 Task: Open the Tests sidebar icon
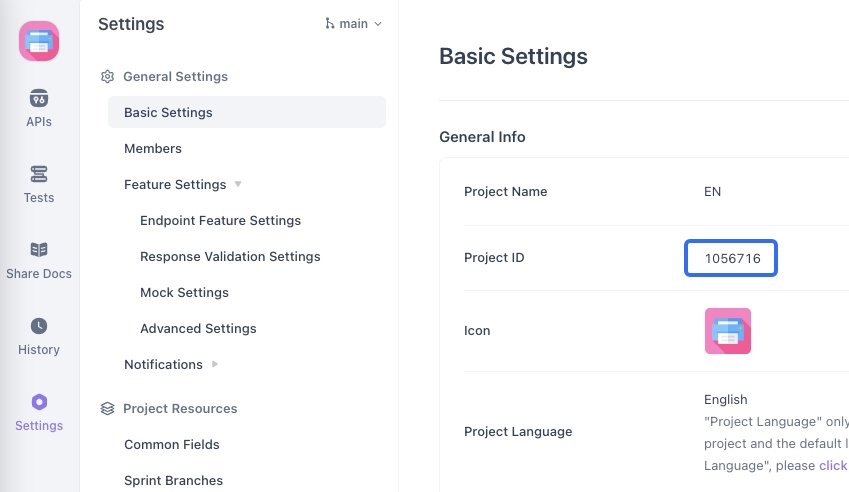coord(39,174)
